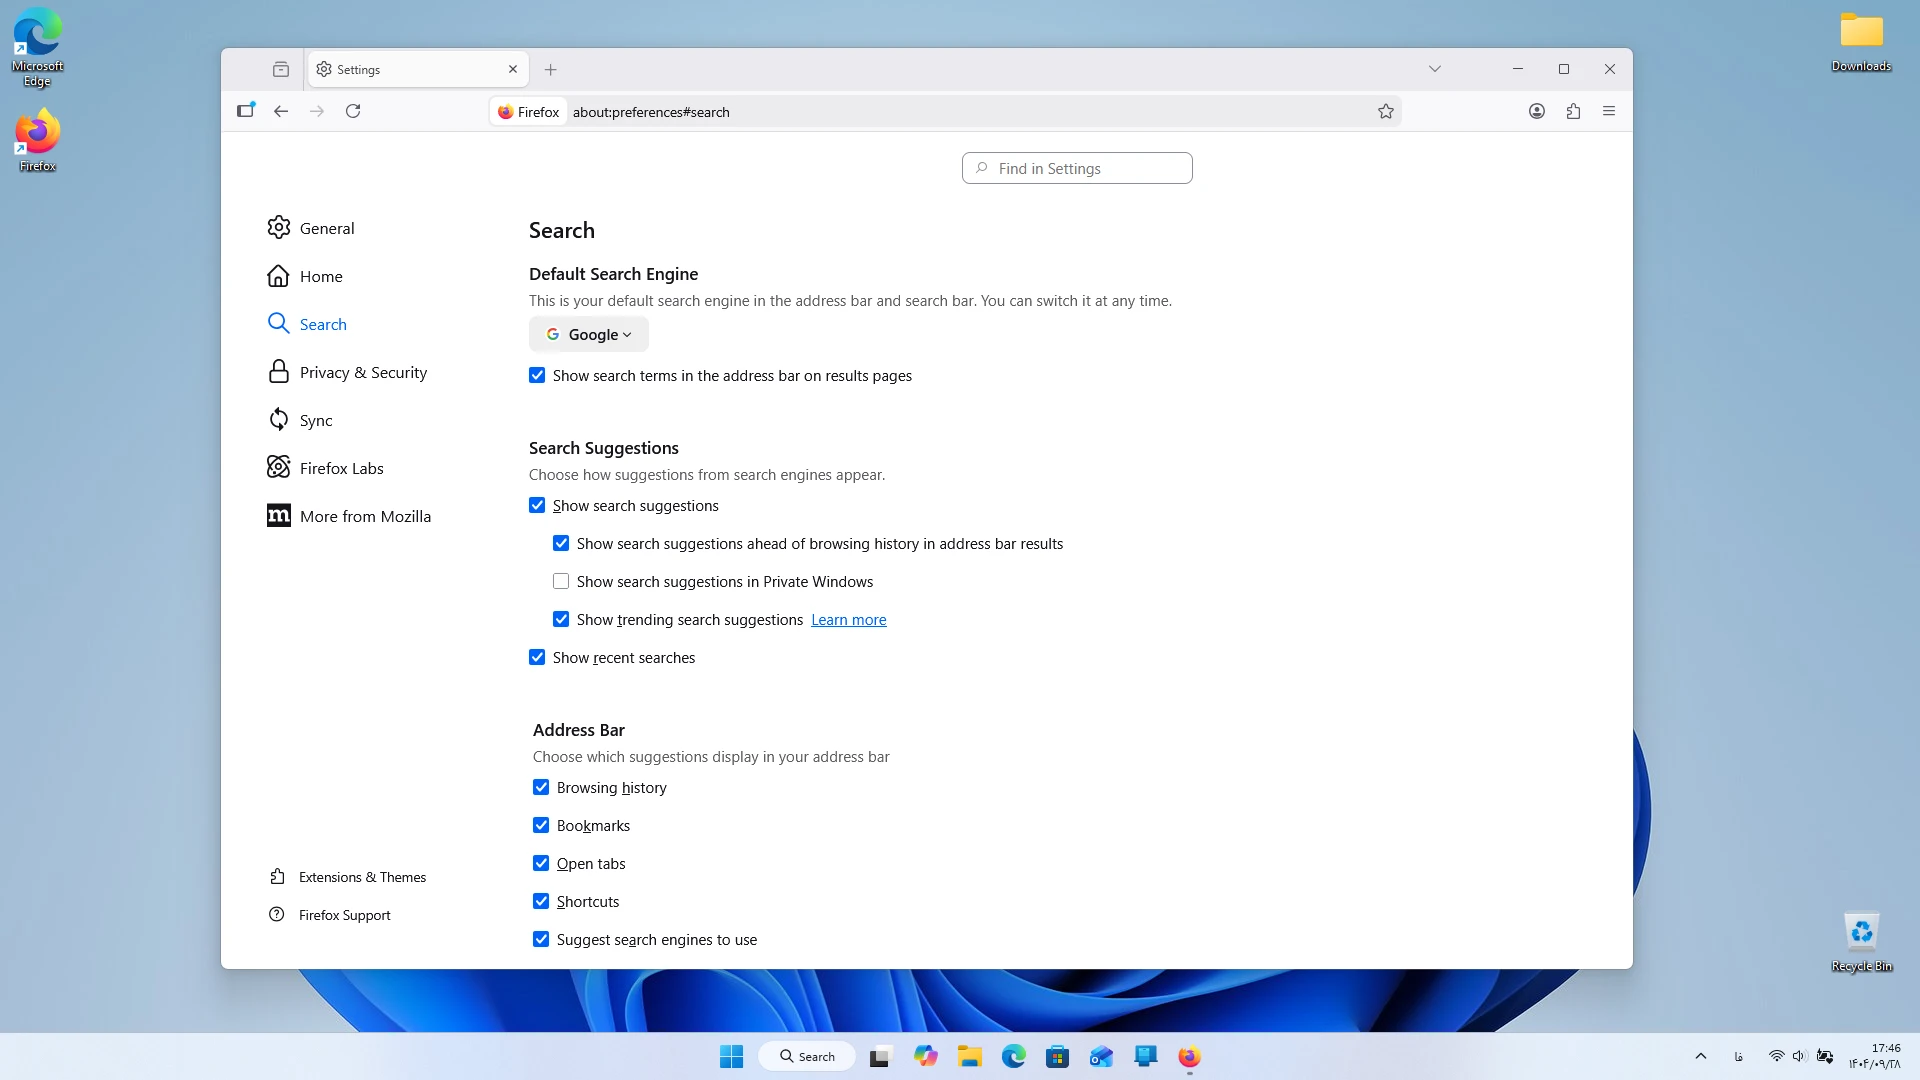Enable search suggestions in Private Windows

click(x=561, y=581)
